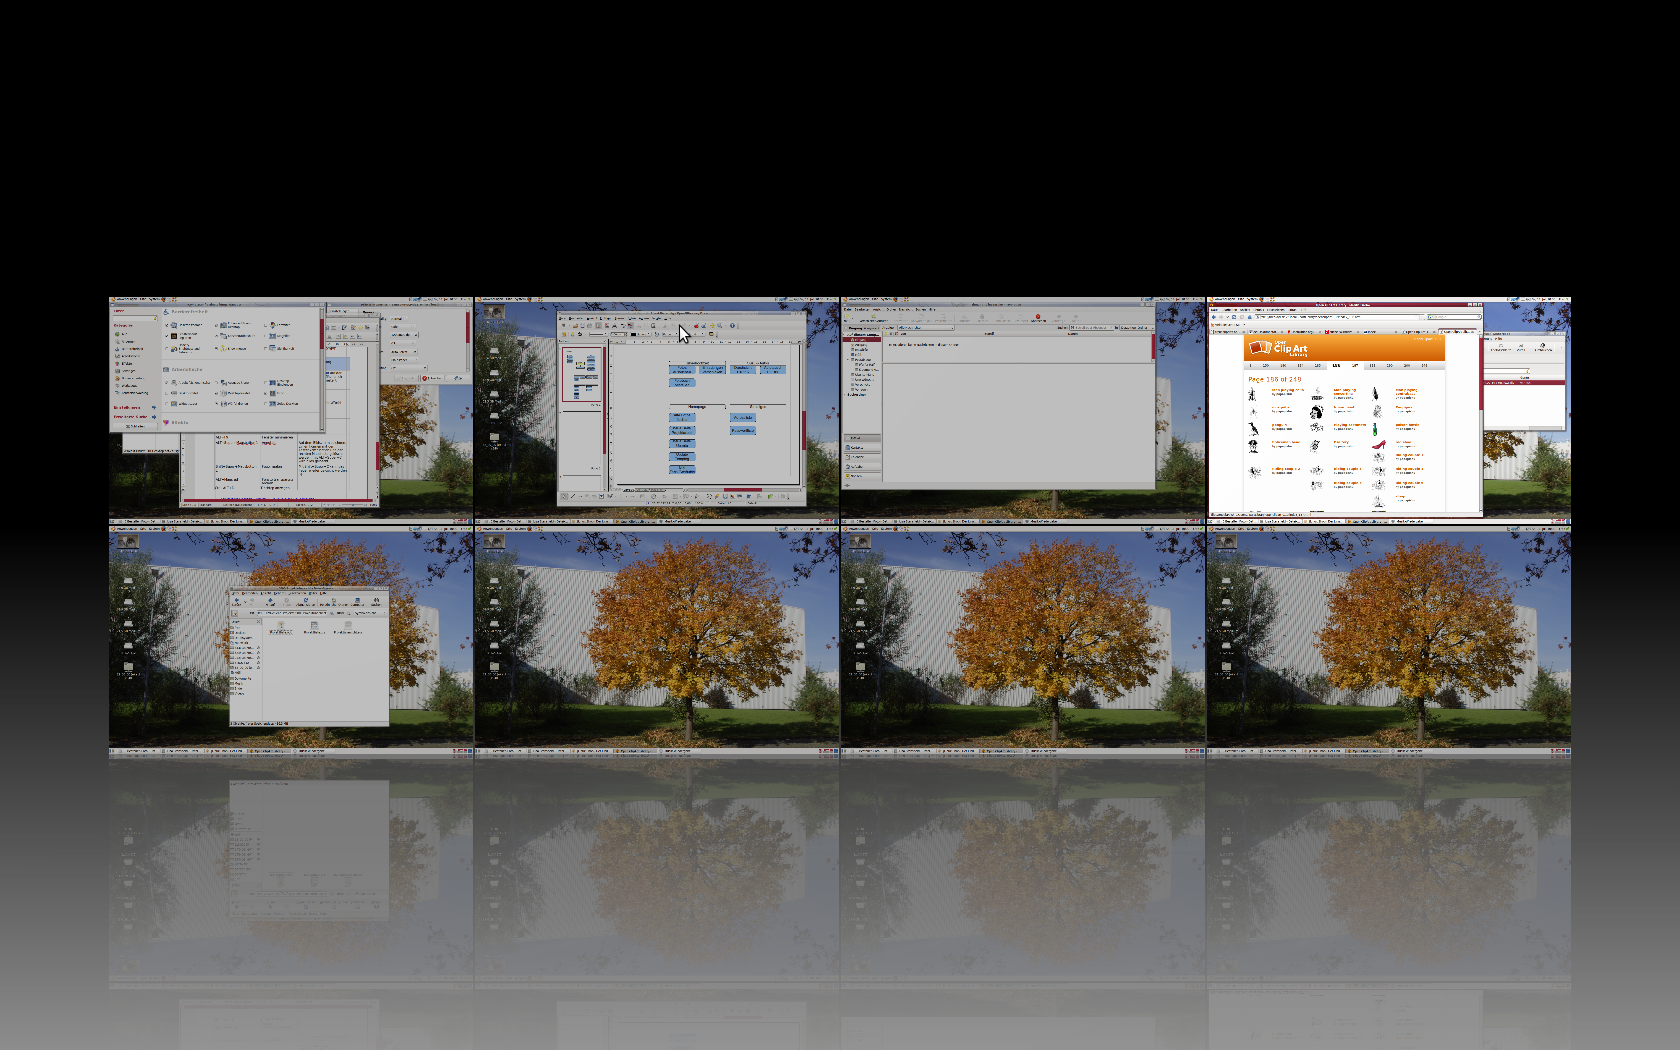Image resolution: width=1680 pixels, height=1050 pixels.
Task: Open the Show filter dropdown in the mail client
Action: 926,328
